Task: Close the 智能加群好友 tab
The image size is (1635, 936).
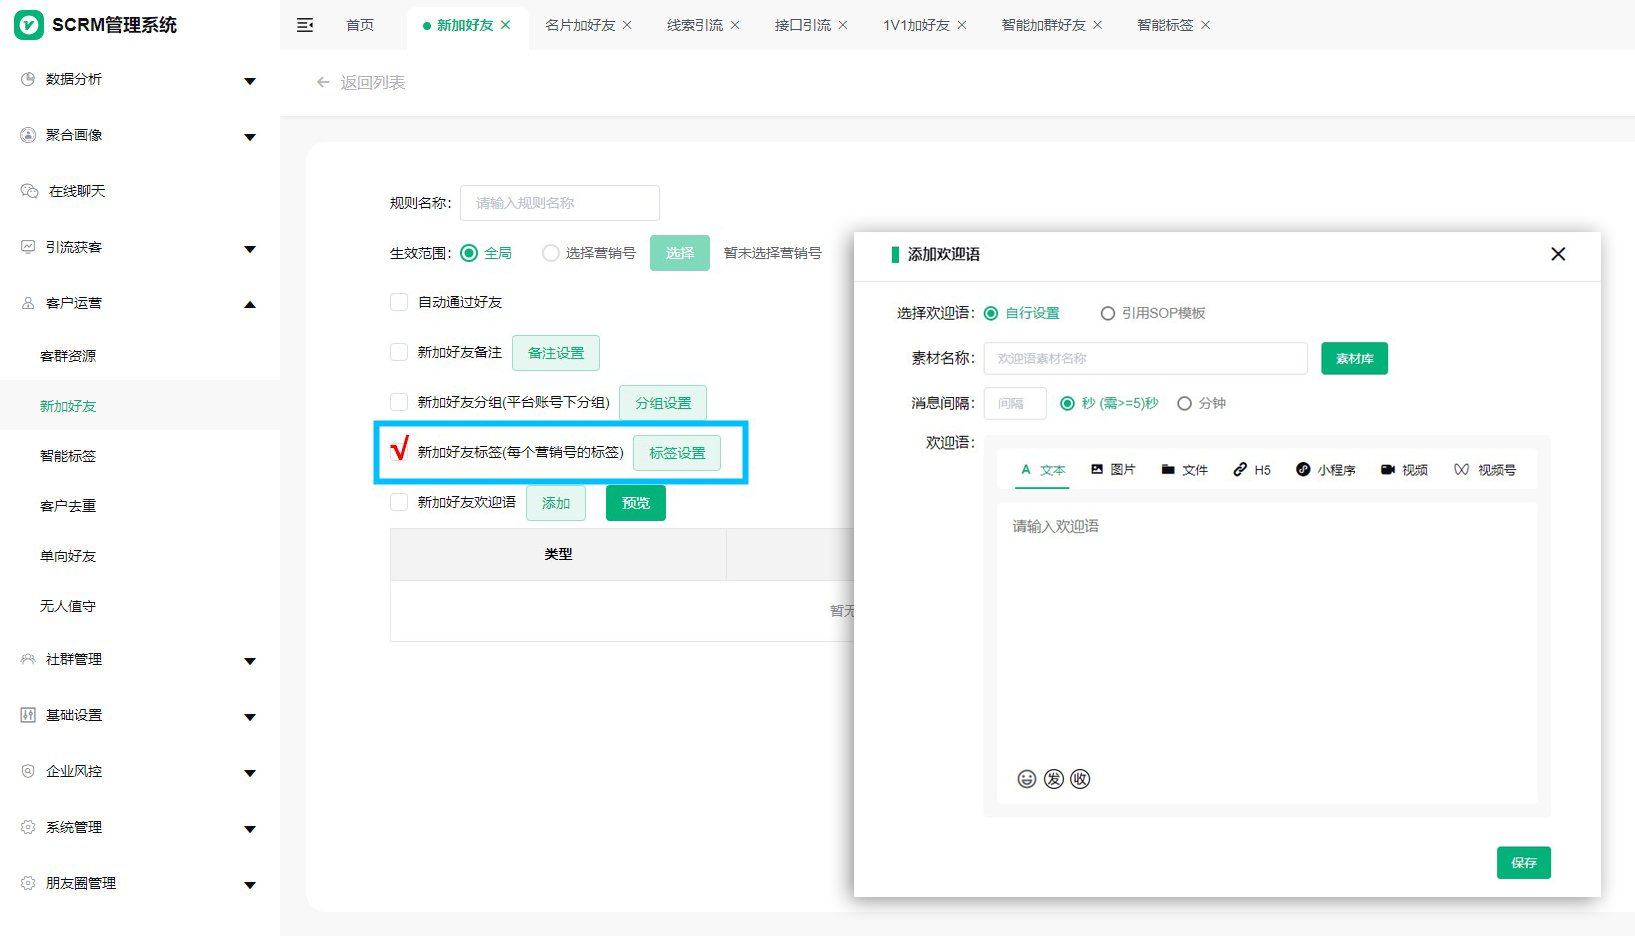Action: [1098, 25]
